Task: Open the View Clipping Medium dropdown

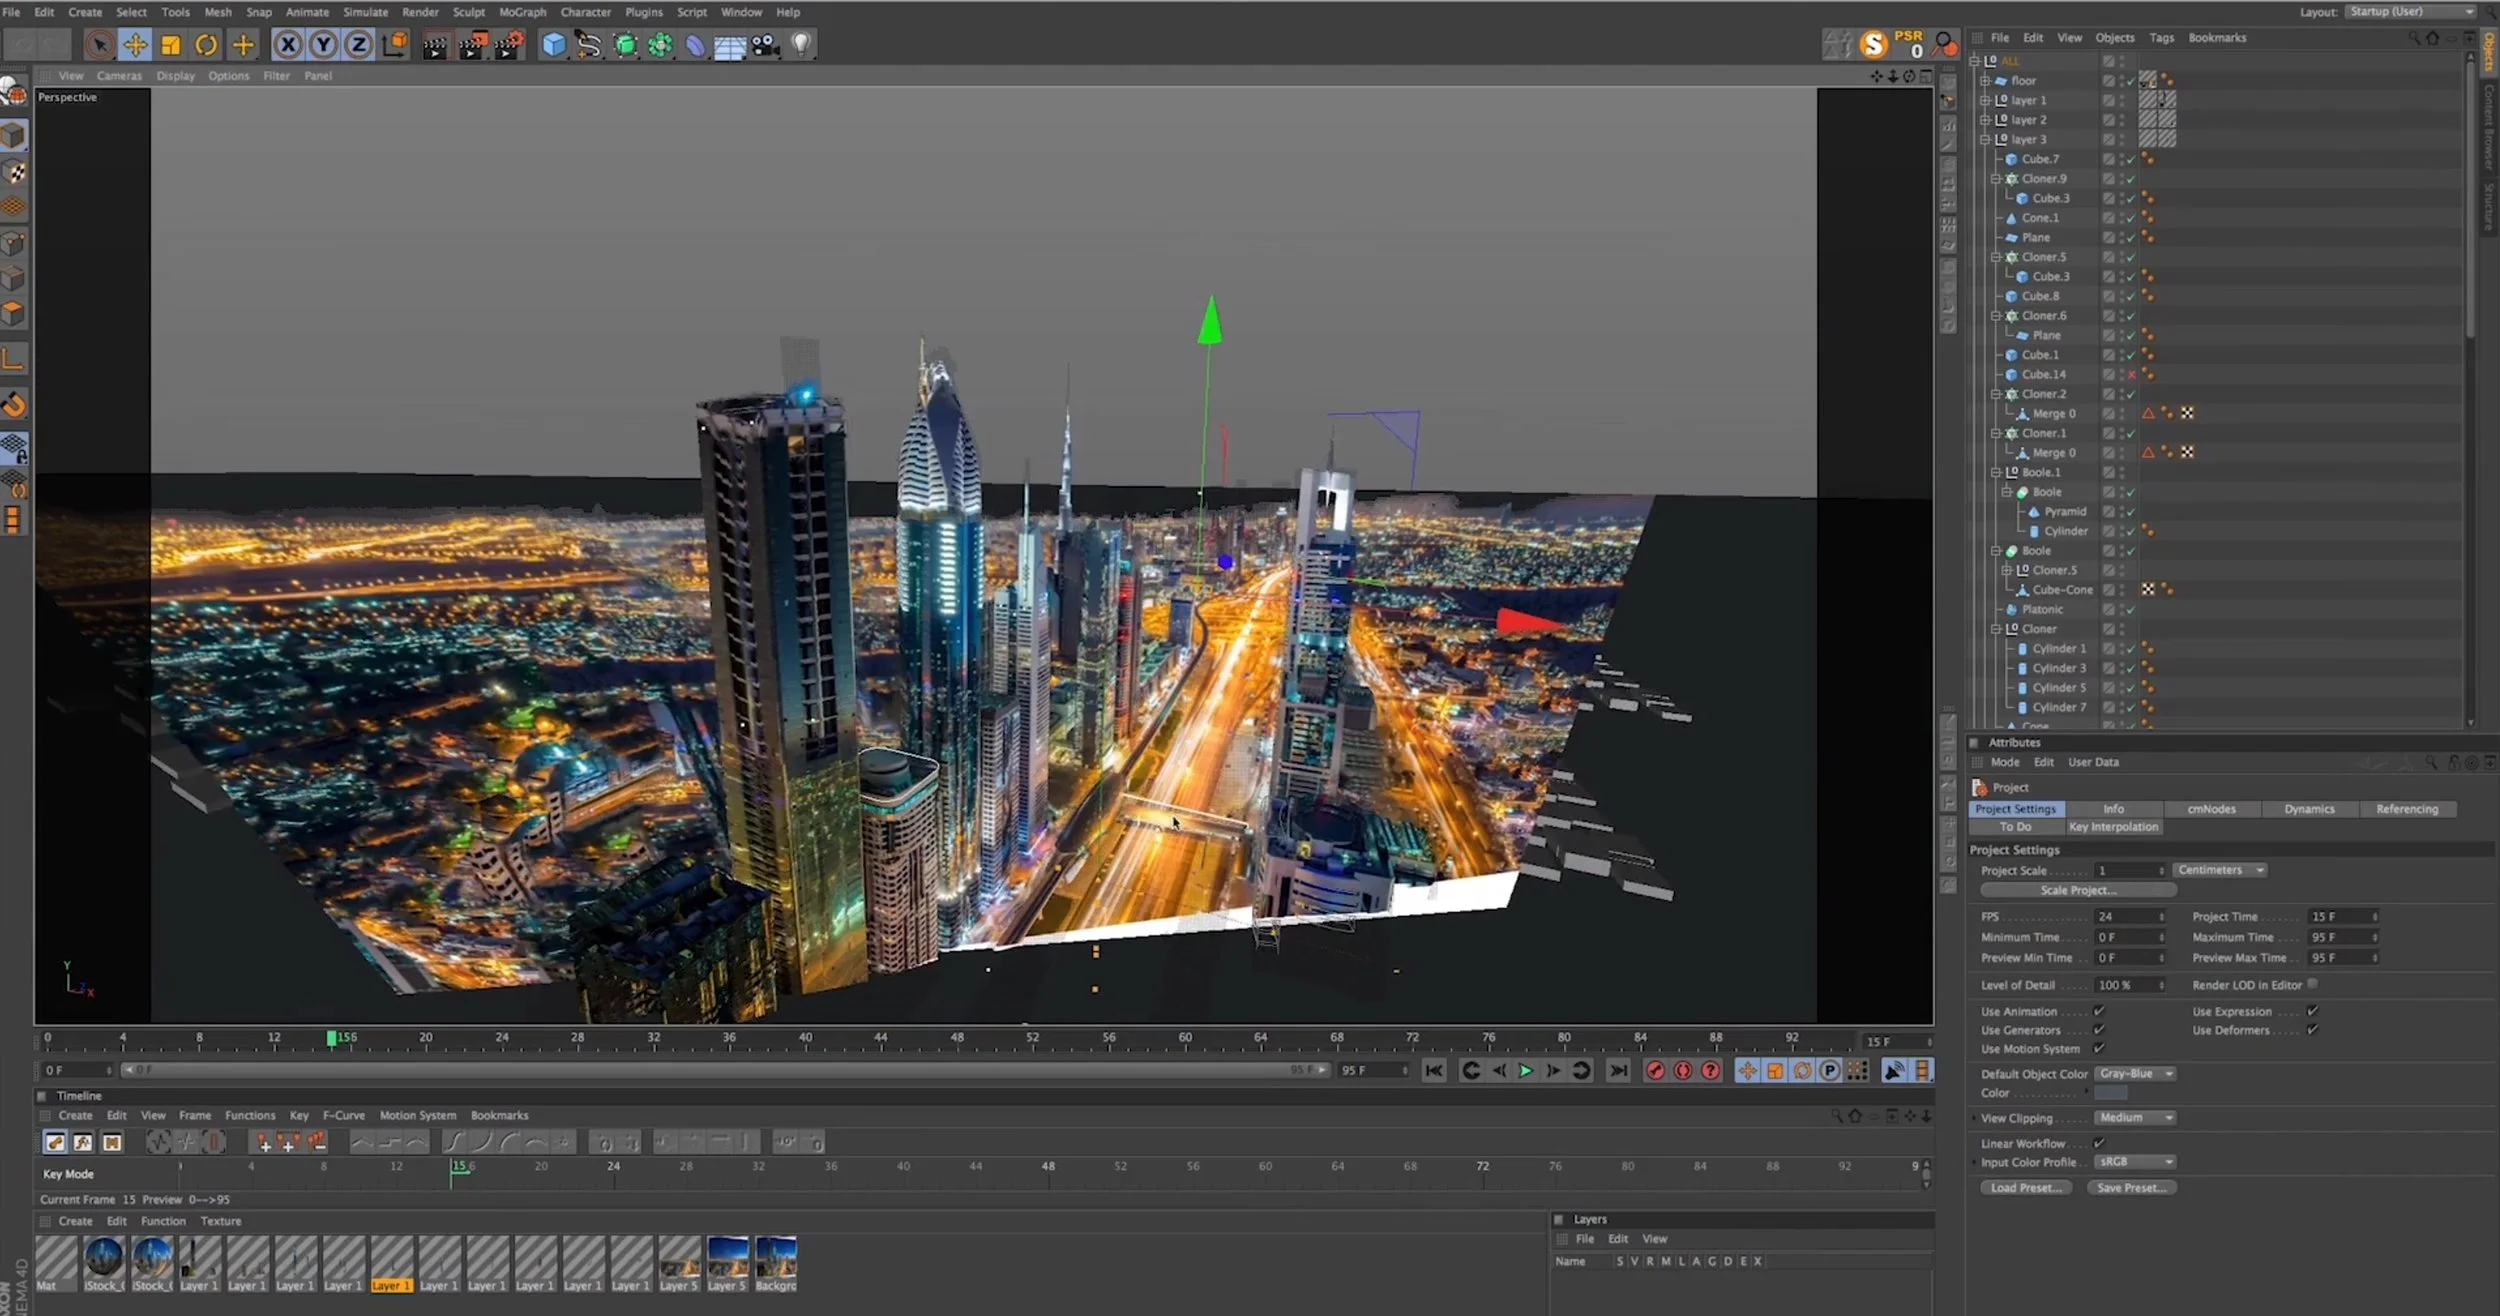Action: pyautogui.click(x=2135, y=1118)
